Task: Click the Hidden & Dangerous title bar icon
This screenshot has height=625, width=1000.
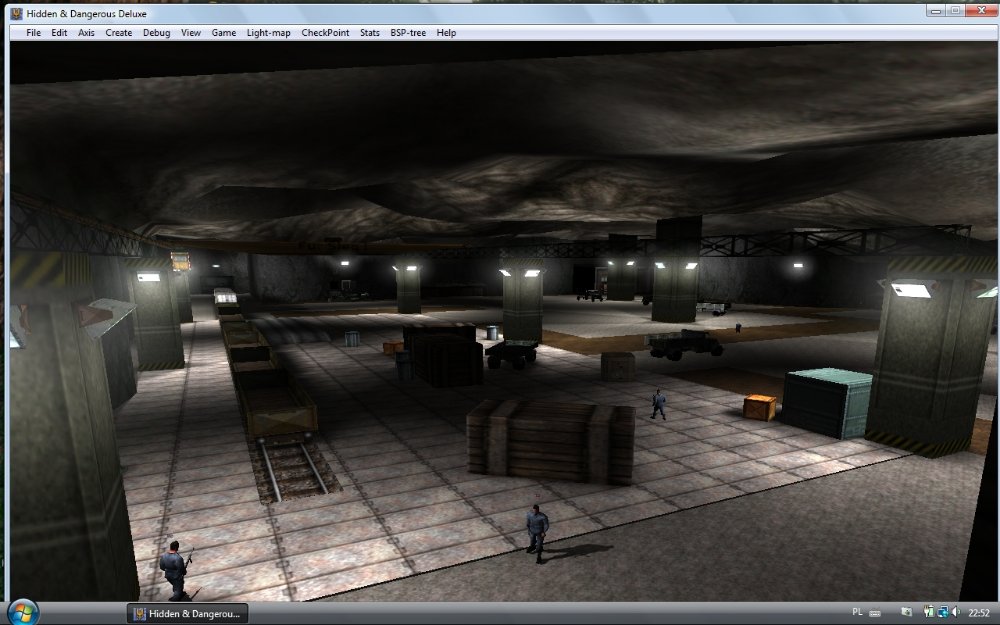Action: [17, 13]
